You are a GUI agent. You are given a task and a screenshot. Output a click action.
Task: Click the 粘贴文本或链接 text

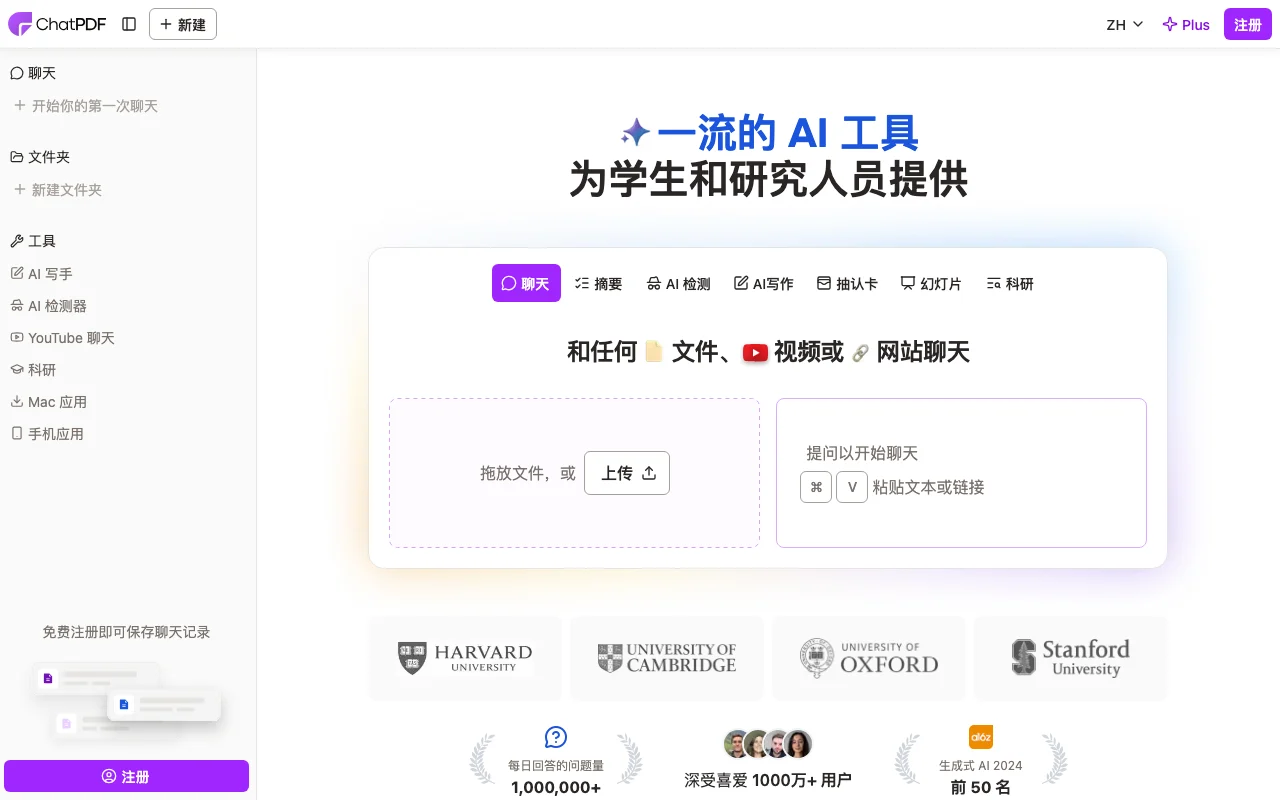[928, 487]
